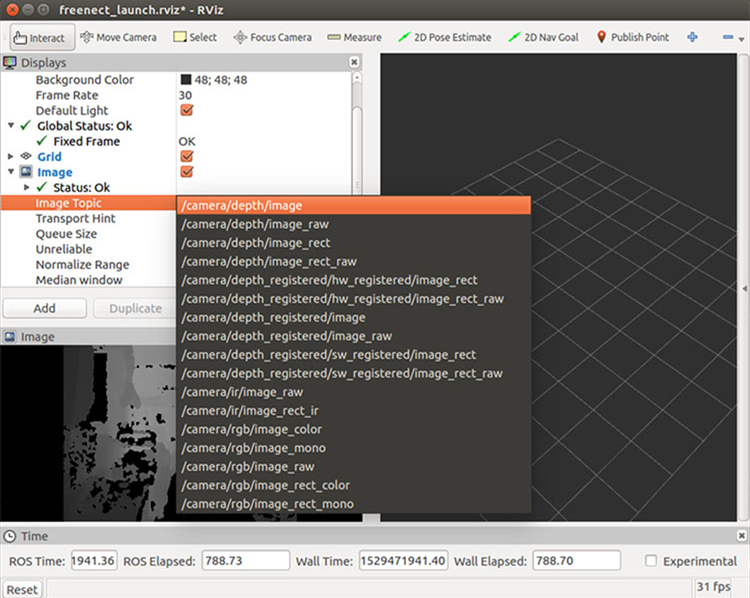Activate the Move Camera tool
This screenshot has height=598, width=750.
118,37
